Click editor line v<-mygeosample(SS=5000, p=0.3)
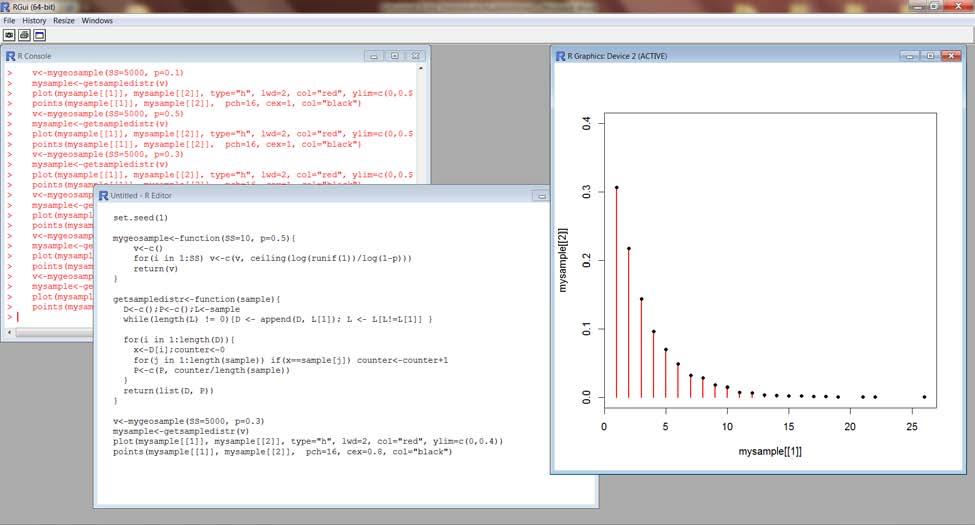This screenshot has width=975, height=525. [188, 421]
